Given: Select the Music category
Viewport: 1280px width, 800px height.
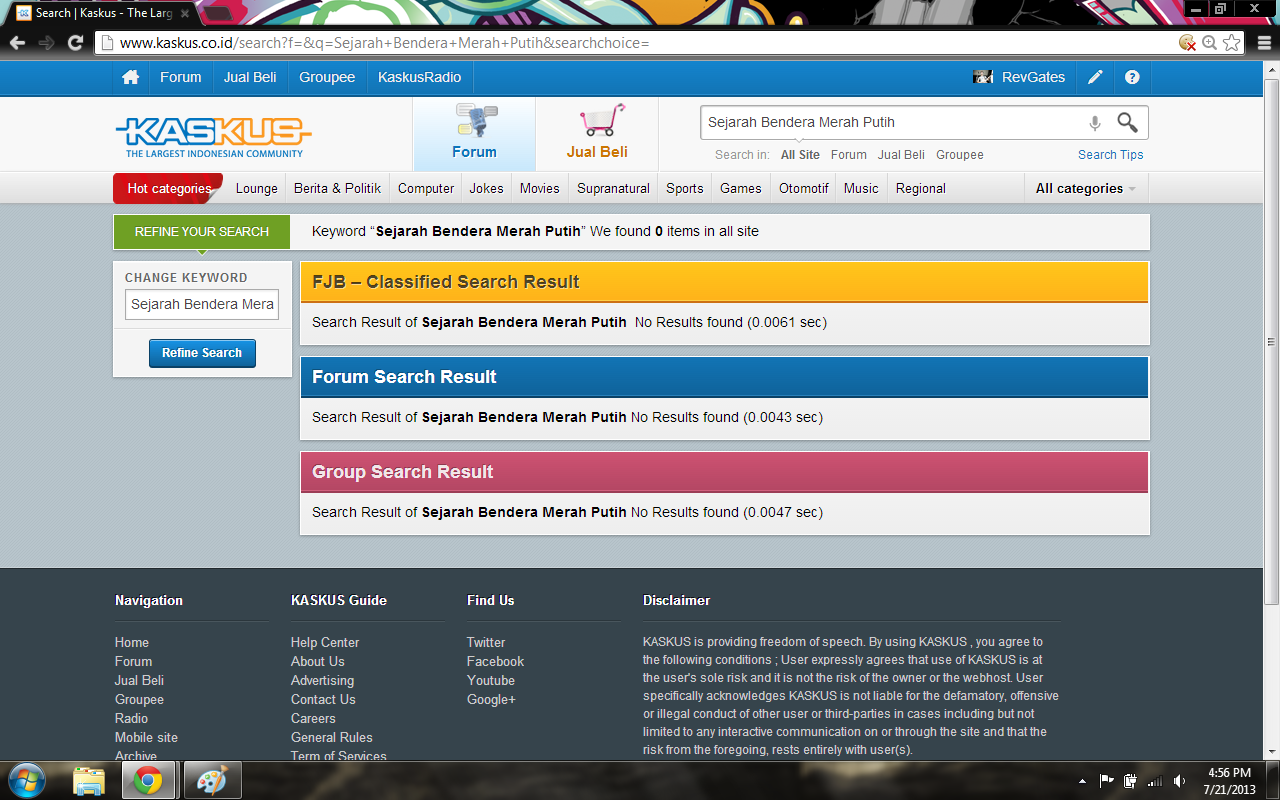Looking at the screenshot, I should (x=861, y=188).
